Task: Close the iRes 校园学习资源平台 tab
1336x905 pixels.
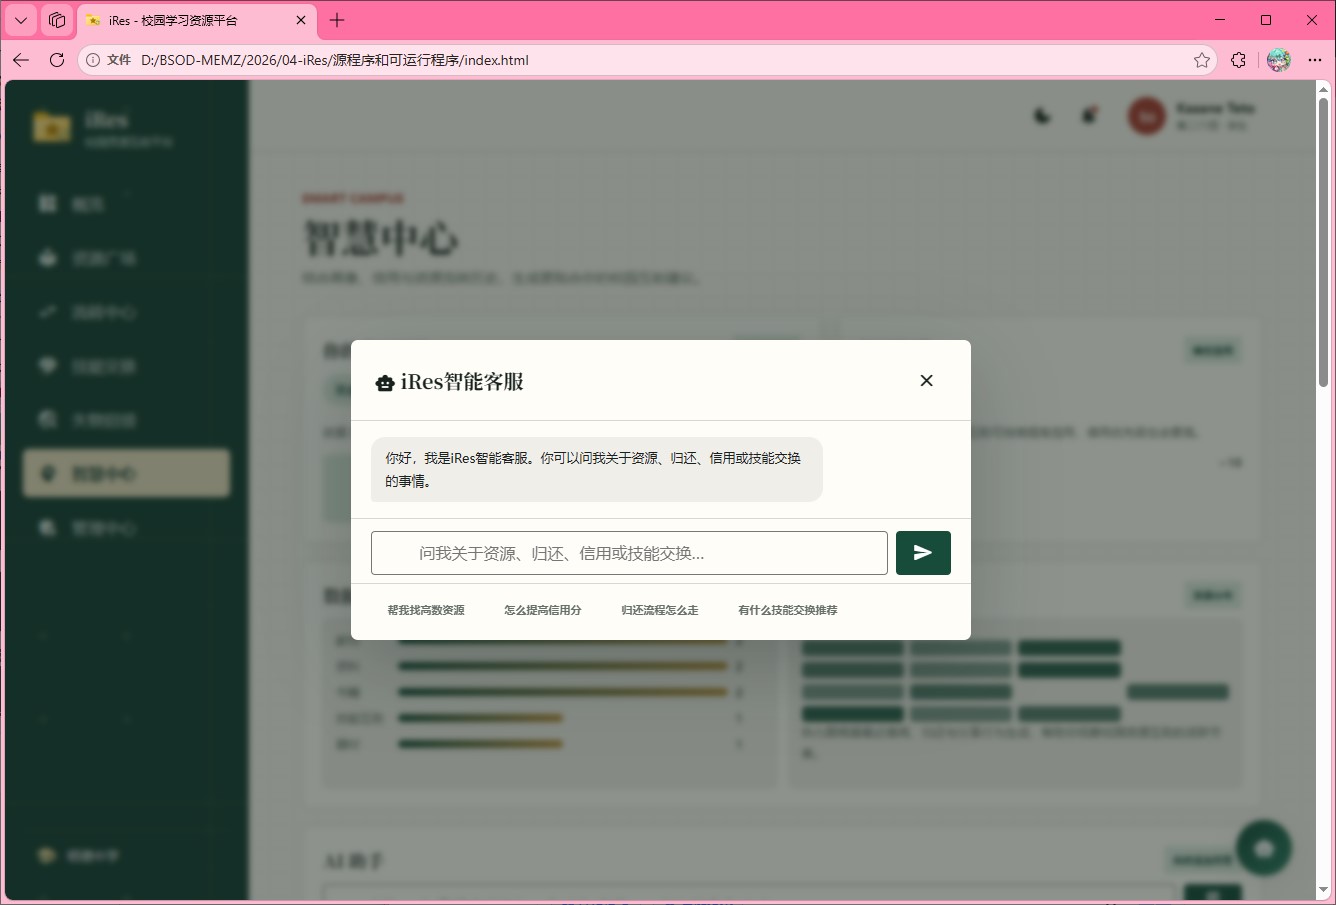Action: coord(301,20)
